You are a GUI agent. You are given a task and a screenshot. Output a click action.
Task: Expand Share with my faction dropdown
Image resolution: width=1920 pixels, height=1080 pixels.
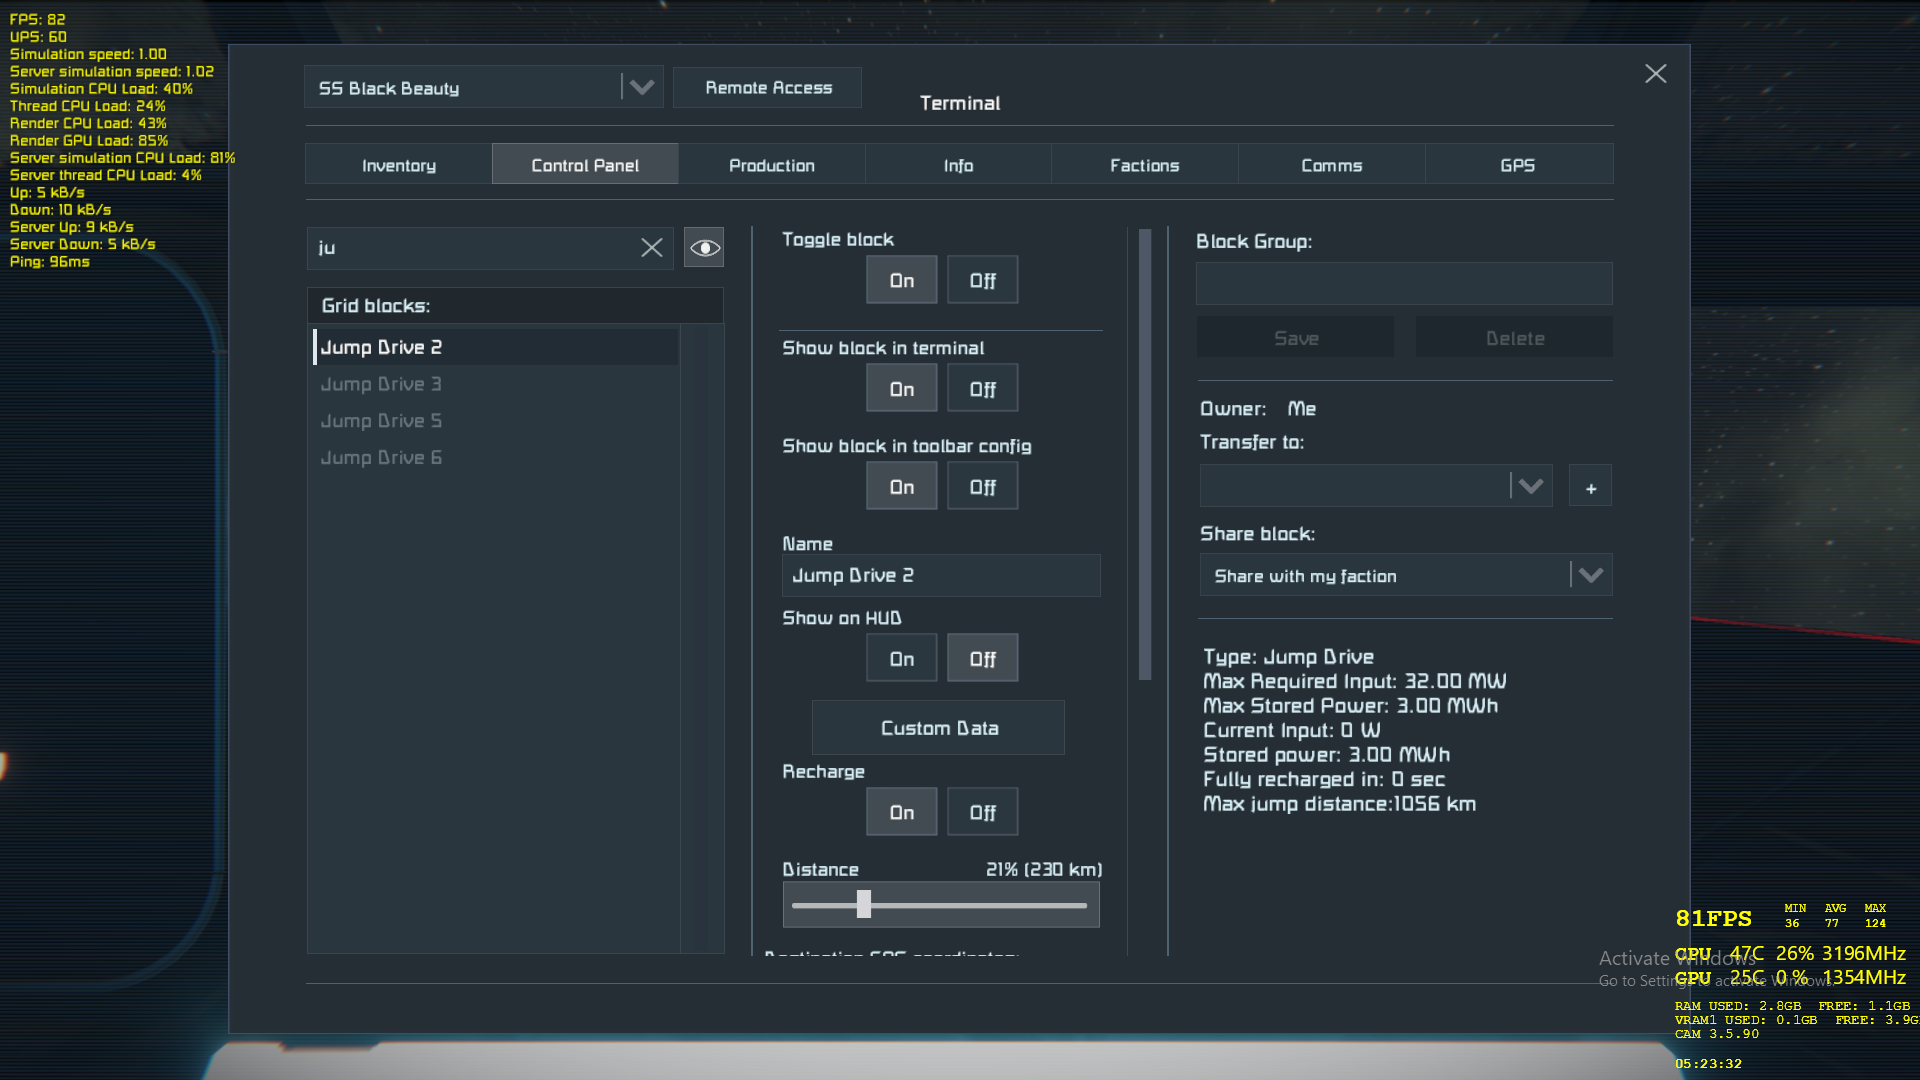pos(1590,576)
